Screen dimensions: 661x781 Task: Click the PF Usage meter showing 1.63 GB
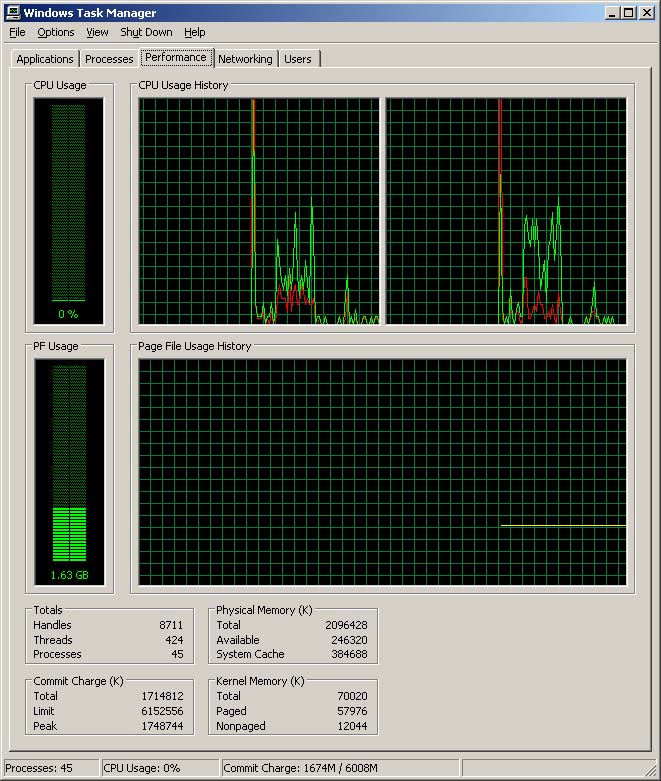tap(68, 472)
